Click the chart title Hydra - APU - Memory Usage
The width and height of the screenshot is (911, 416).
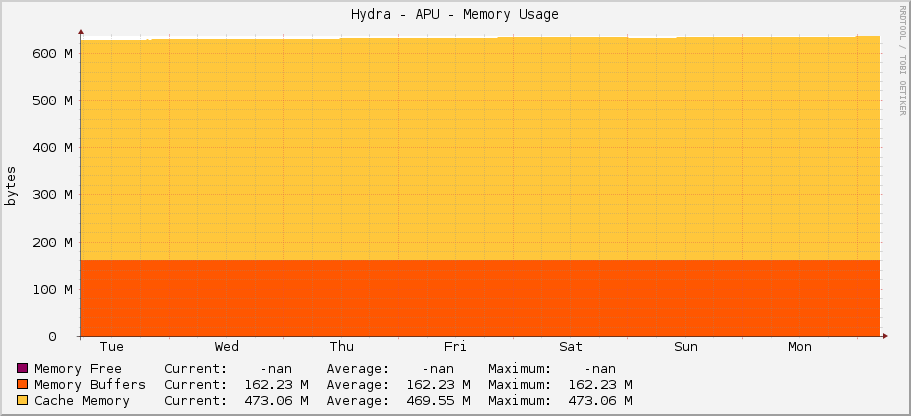point(454,15)
